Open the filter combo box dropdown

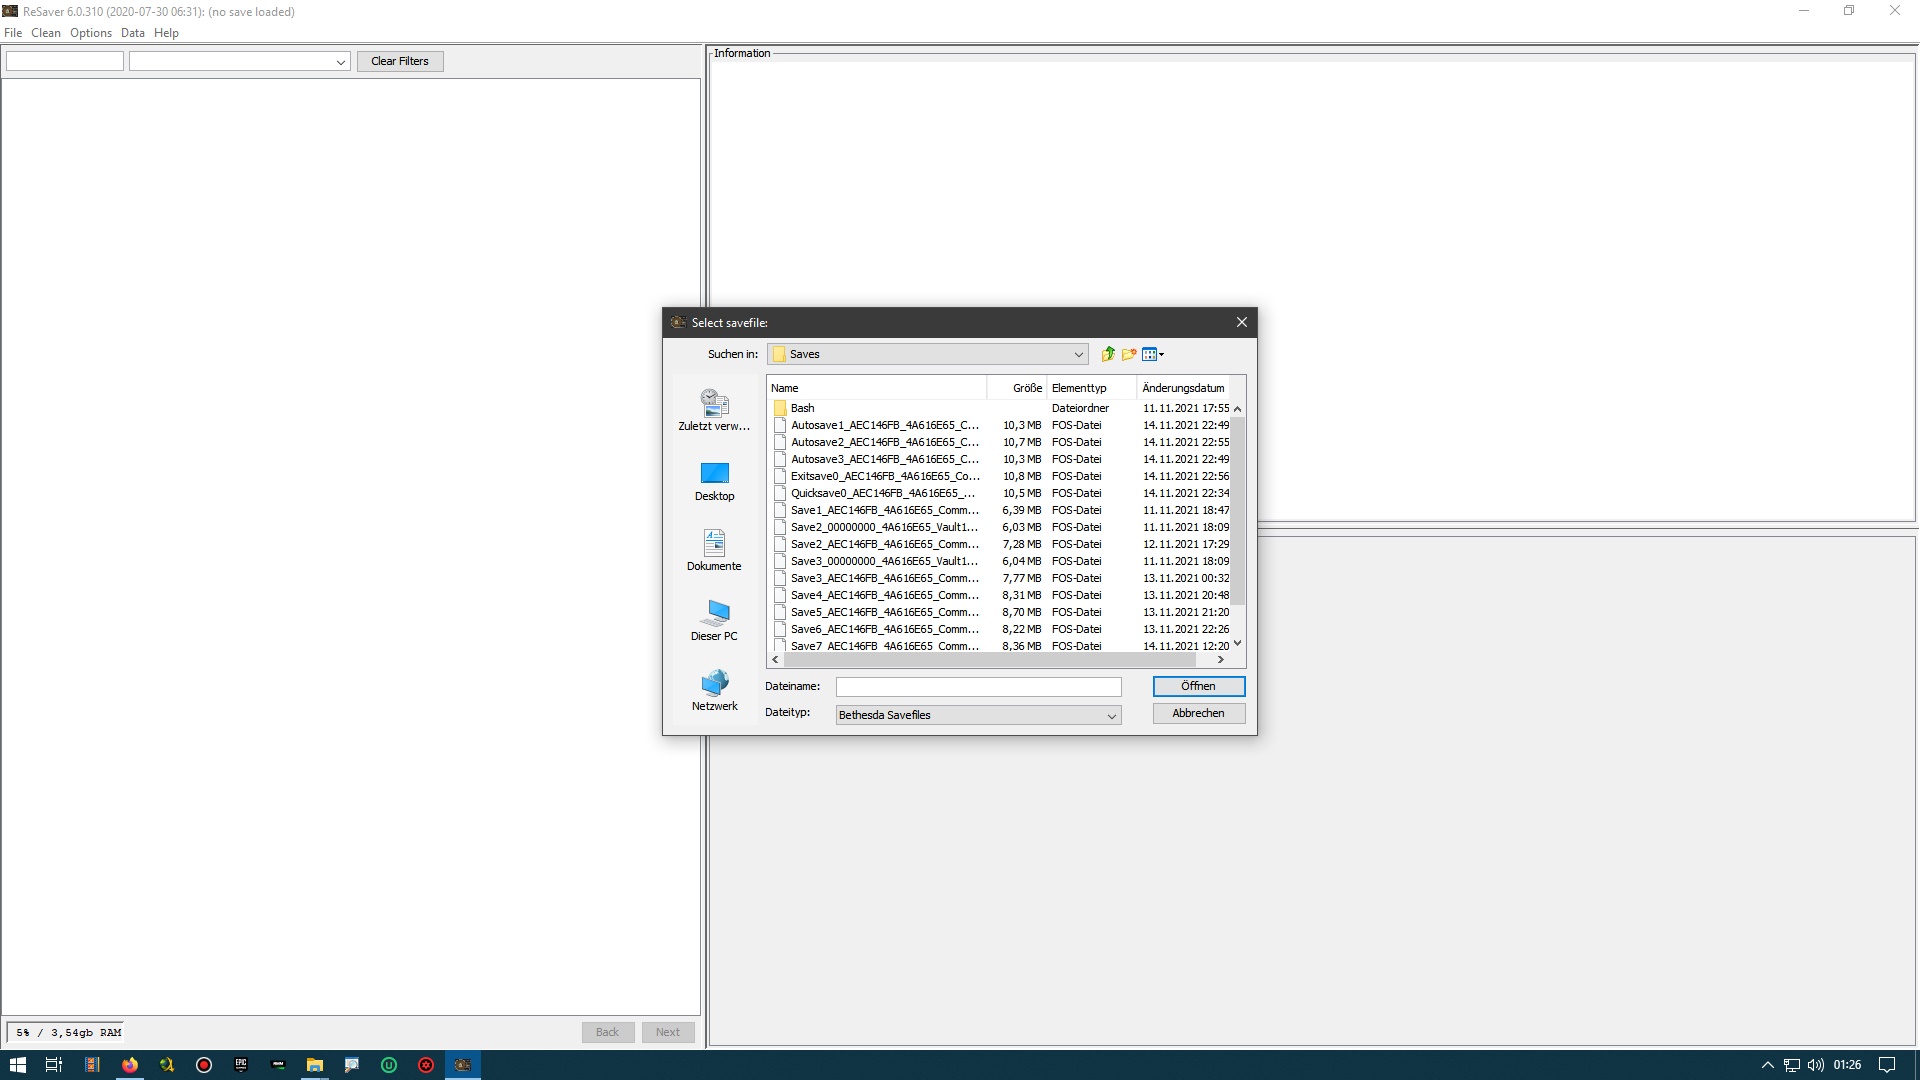340,62
